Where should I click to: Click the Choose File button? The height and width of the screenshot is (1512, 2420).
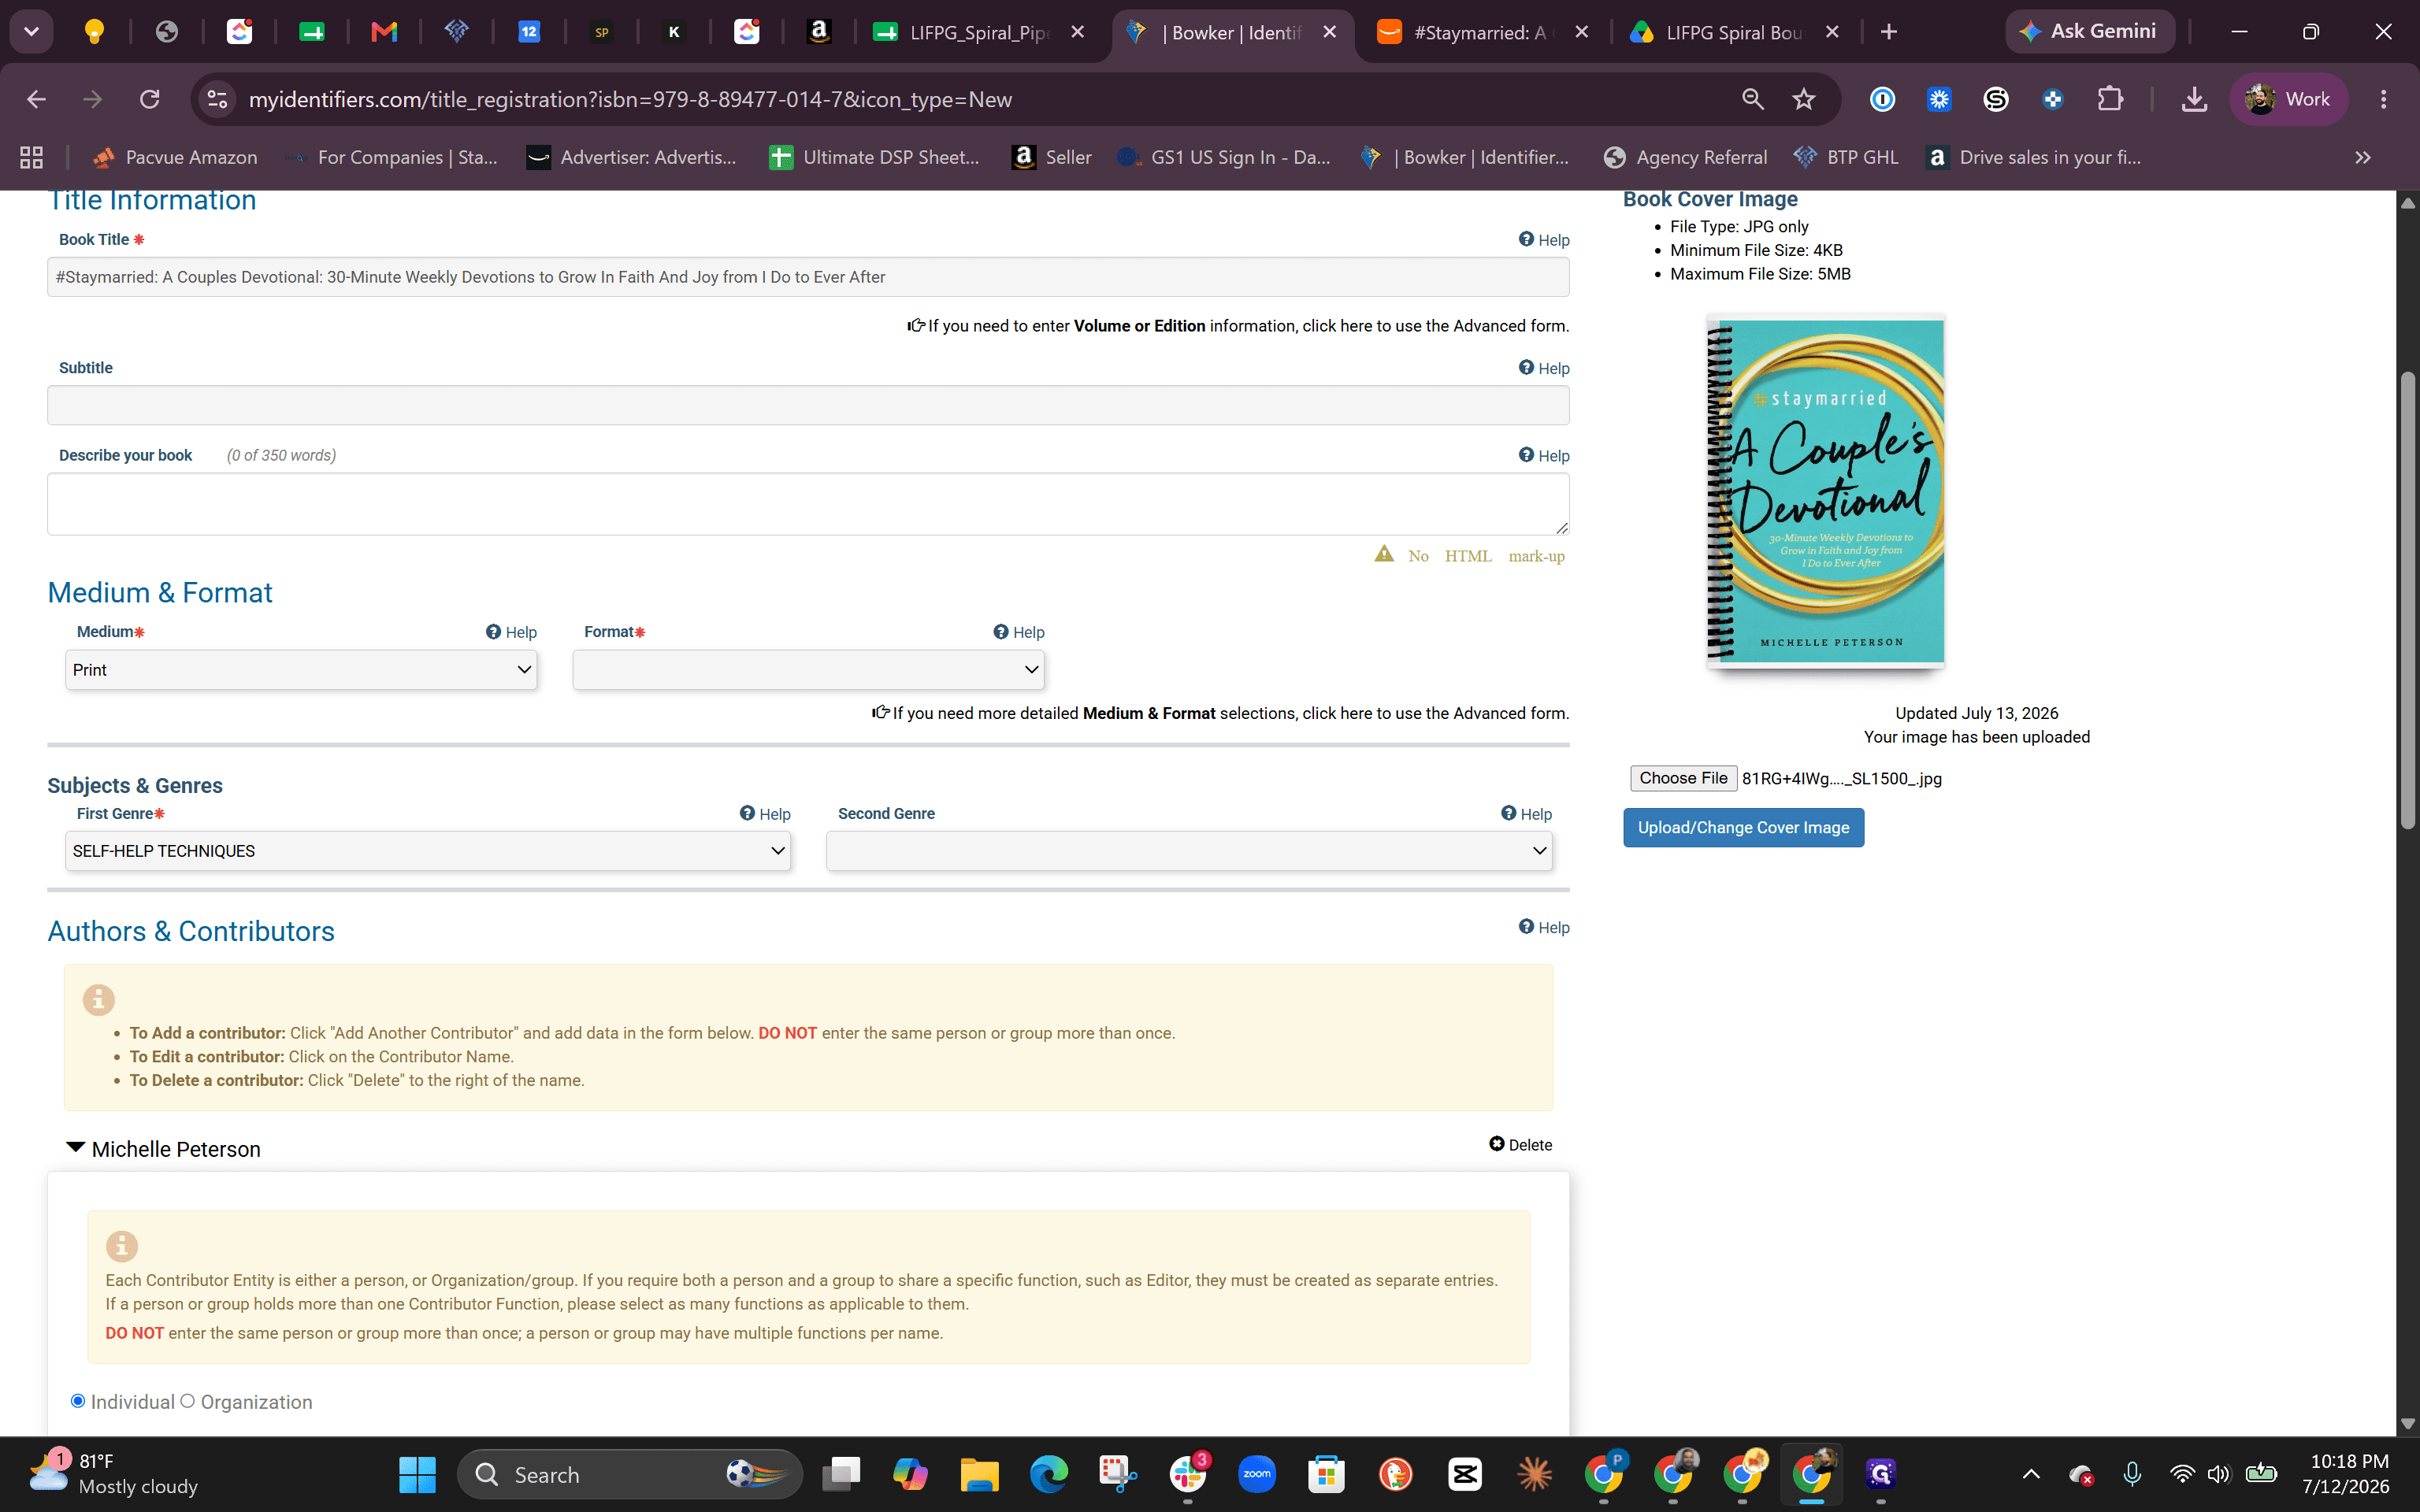pos(1683,778)
